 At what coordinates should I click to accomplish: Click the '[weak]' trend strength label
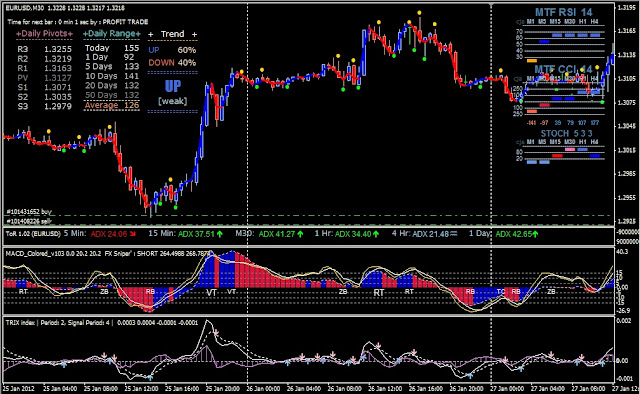click(x=173, y=101)
